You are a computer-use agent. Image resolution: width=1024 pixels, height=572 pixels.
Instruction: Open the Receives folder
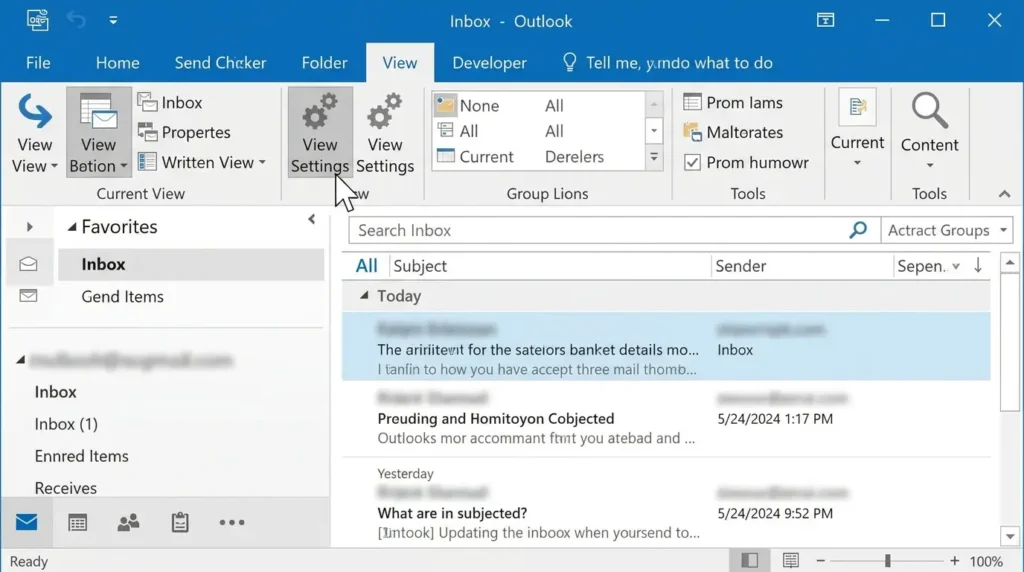(x=65, y=488)
